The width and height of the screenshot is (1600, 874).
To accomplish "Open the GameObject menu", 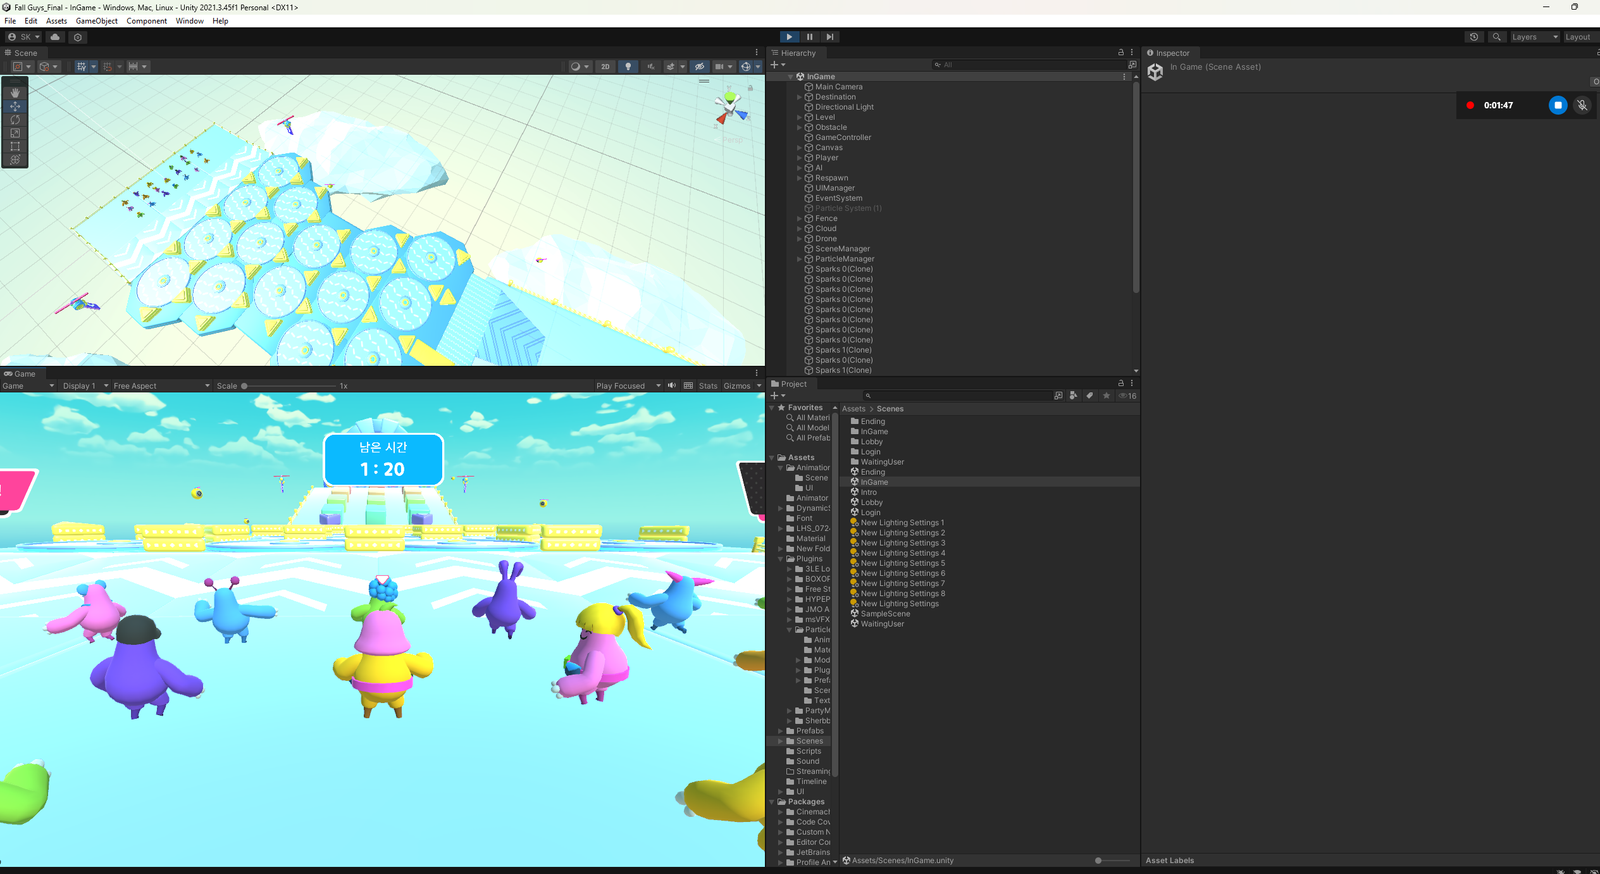I will [x=97, y=21].
